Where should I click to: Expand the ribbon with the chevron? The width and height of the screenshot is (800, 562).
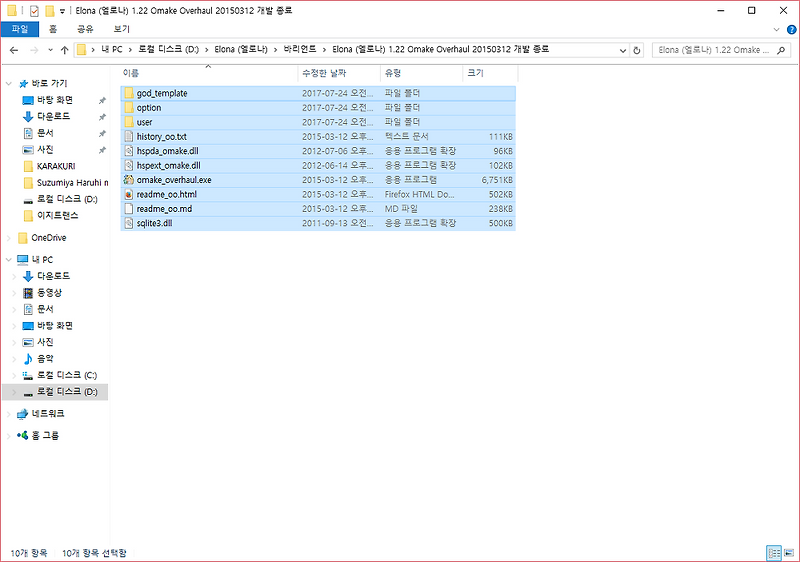coord(777,30)
